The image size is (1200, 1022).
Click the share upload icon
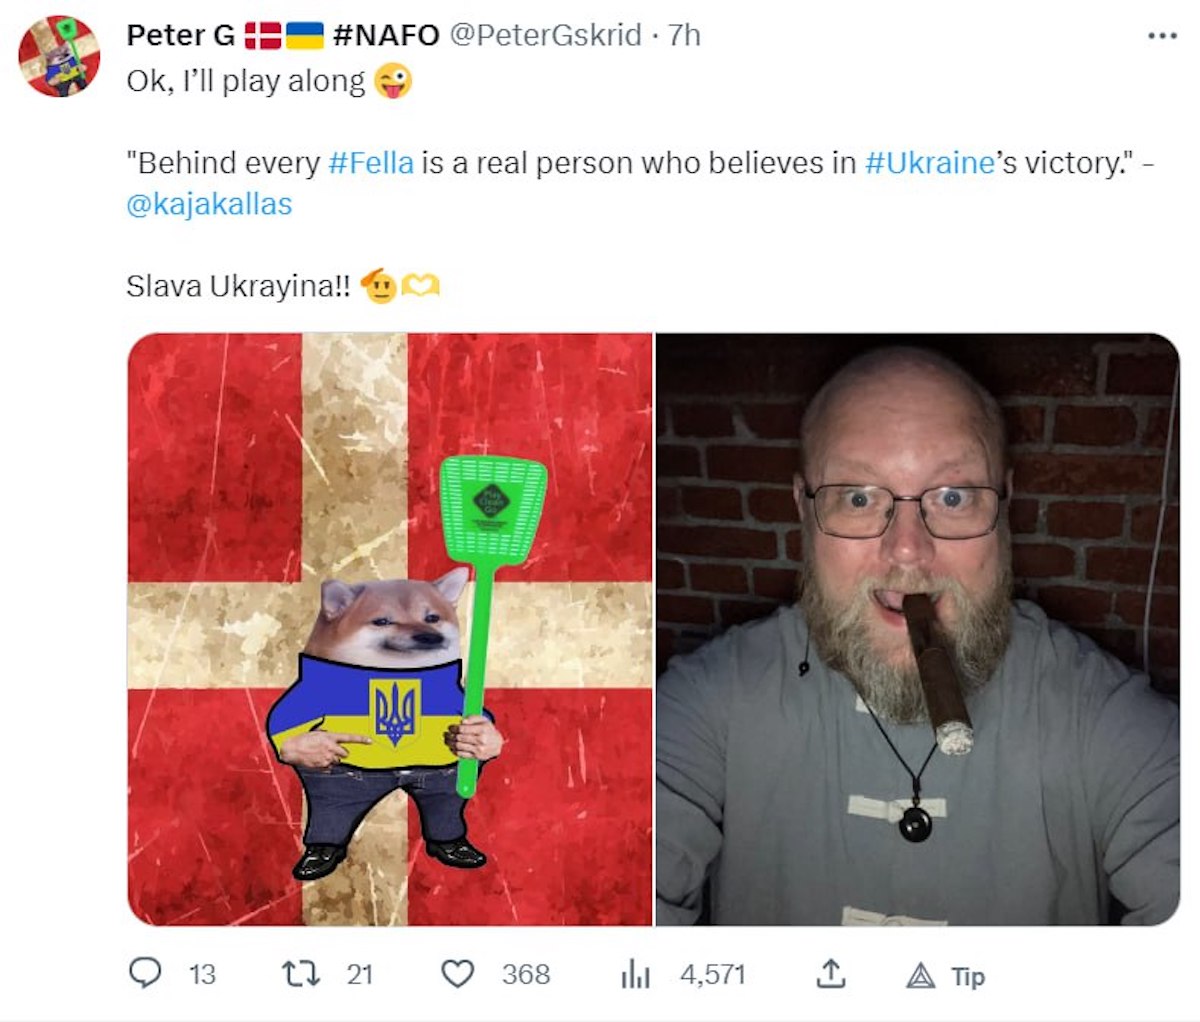[x=831, y=973]
